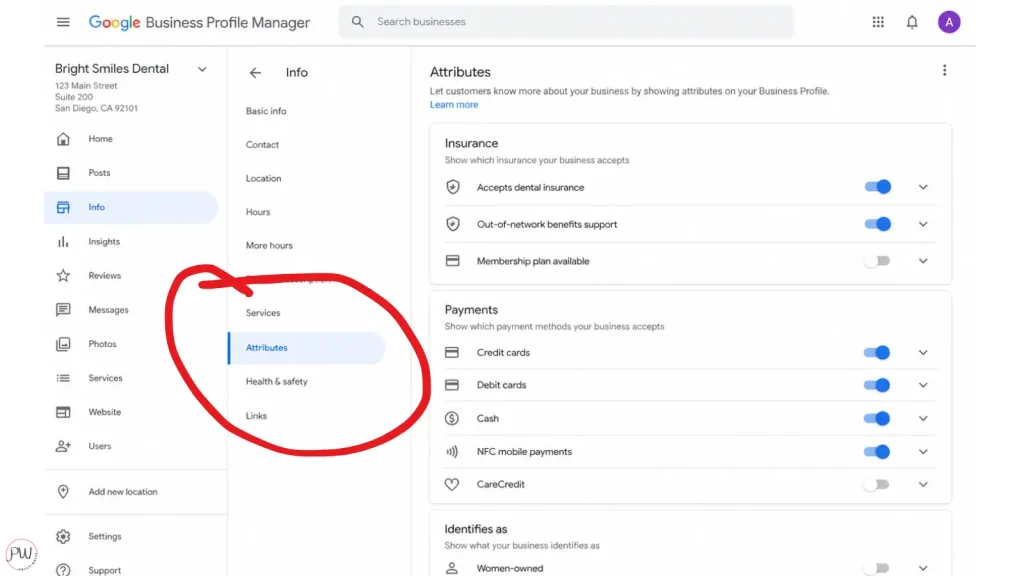The width and height of the screenshot is (1024, 576).
Task: Click the Learn more link
Action: pyautogui.click(x=454, y=105)
